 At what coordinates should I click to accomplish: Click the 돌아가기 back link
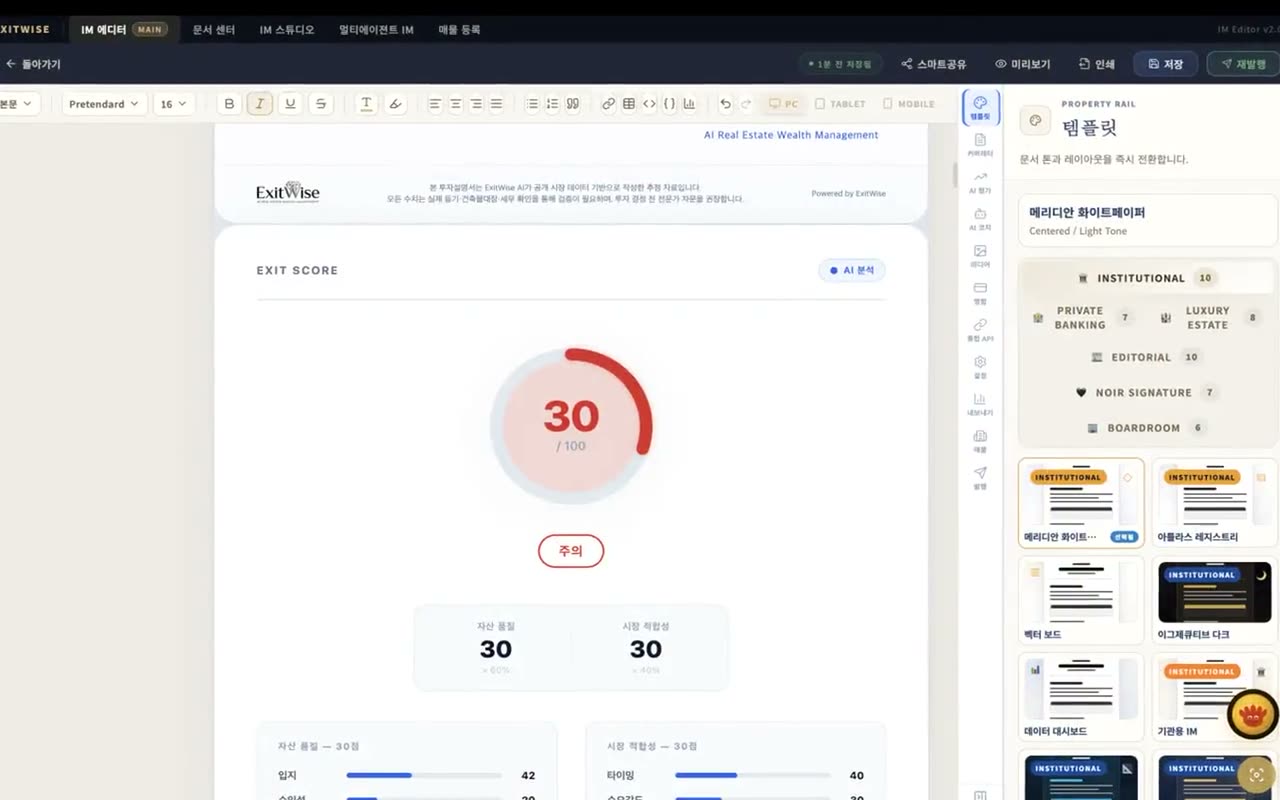tap(33, 64)
